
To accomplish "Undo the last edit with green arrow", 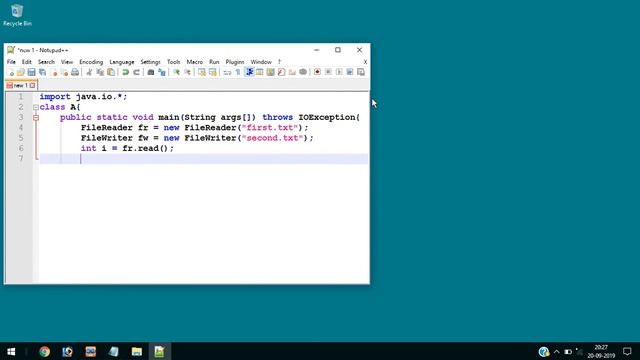I will pos(125,72).
